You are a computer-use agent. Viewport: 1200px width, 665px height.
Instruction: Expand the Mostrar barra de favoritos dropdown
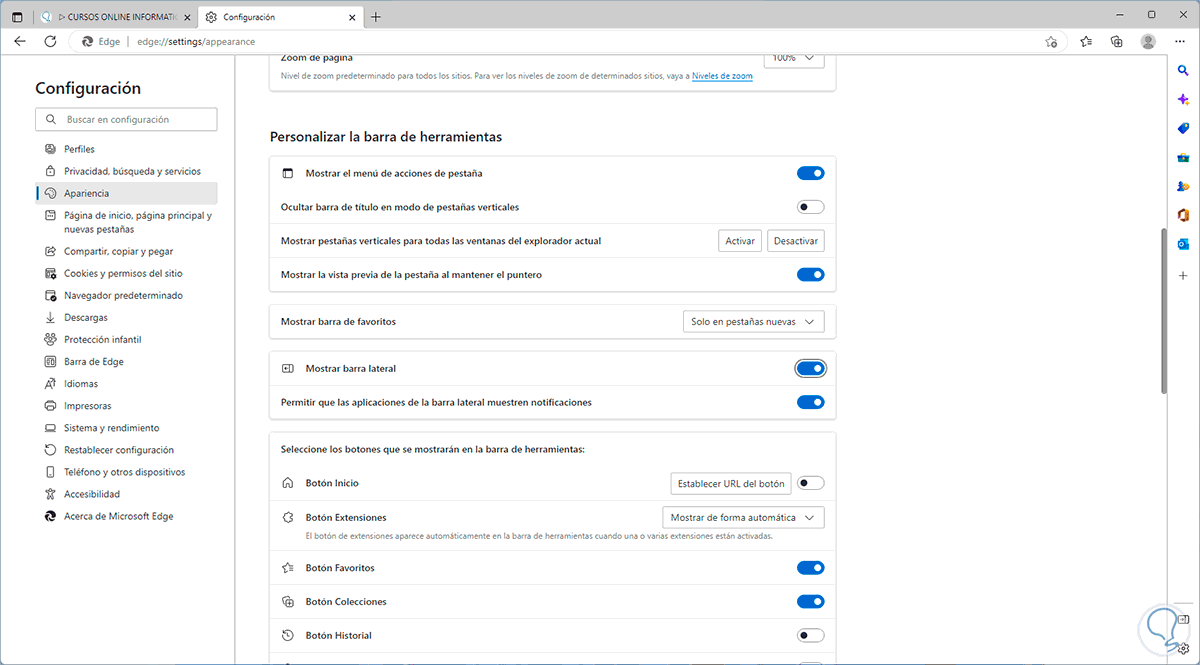pos(752,322)
